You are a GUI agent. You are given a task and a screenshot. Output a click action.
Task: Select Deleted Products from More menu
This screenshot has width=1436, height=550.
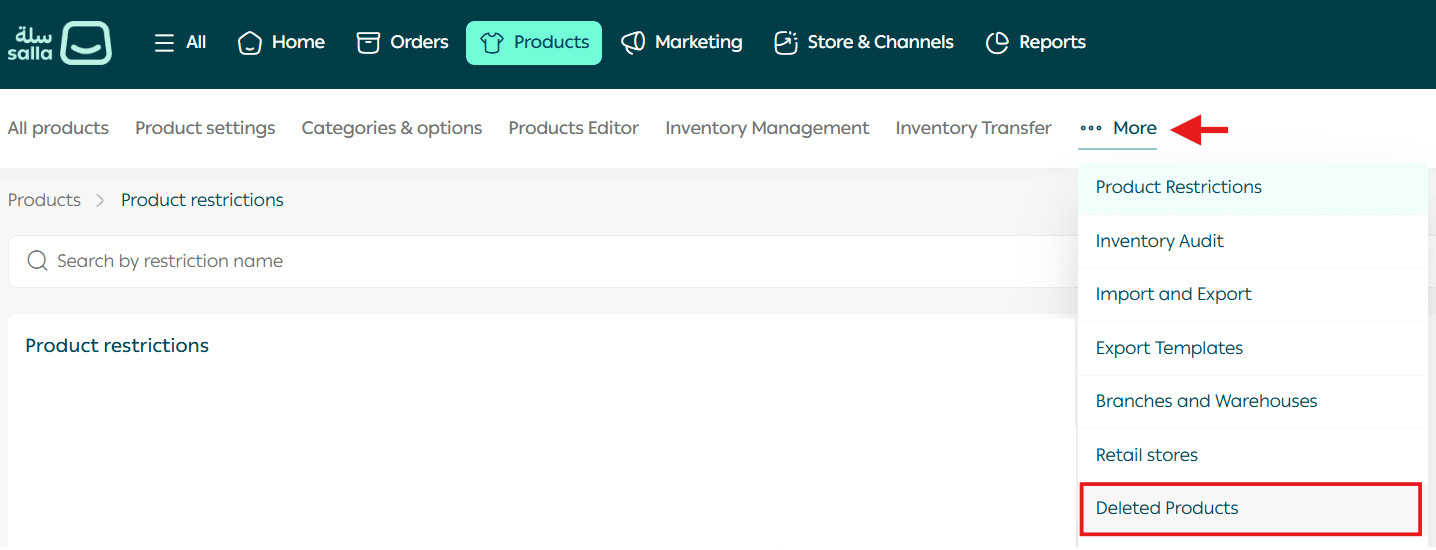1166,508
